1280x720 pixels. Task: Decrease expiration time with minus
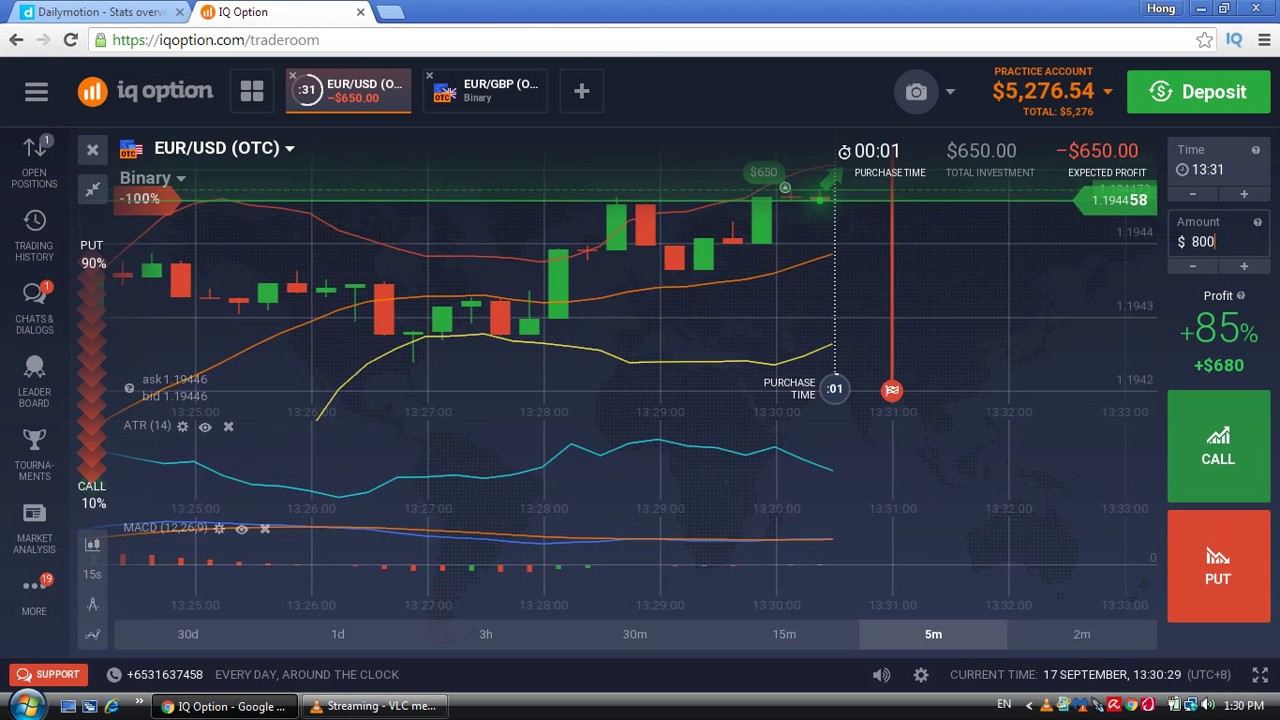pos(1192,194)
